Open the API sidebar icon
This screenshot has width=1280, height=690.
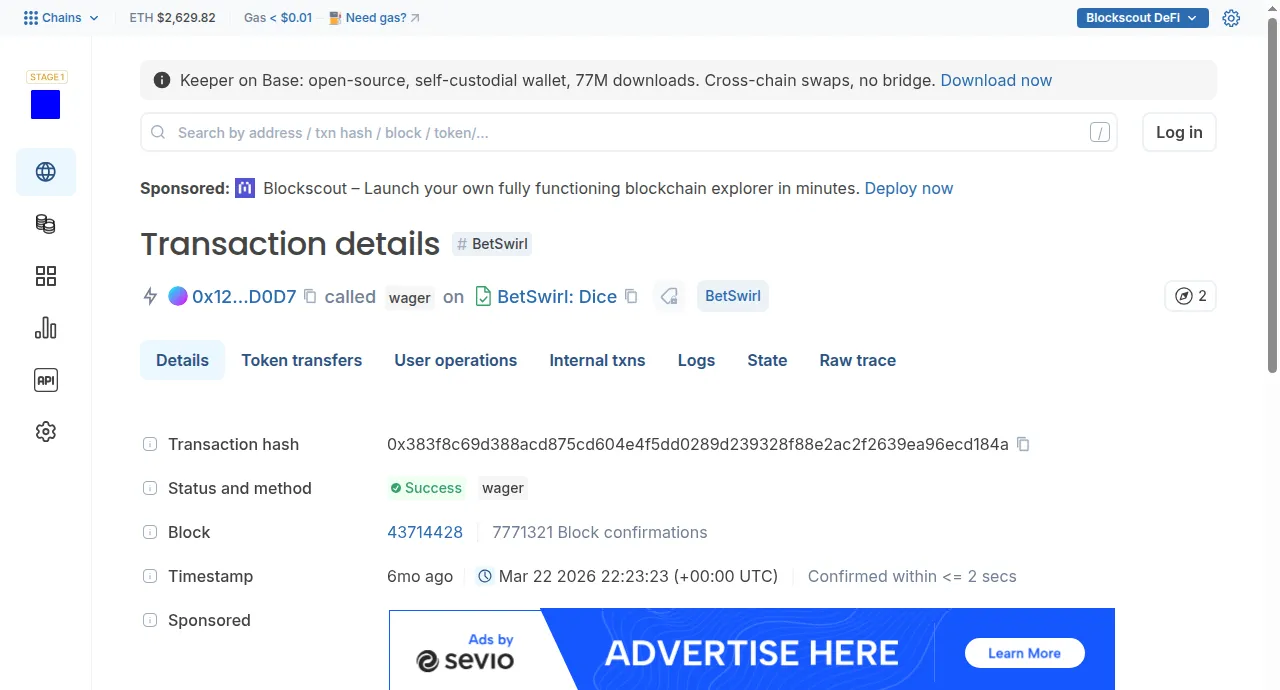46,380
